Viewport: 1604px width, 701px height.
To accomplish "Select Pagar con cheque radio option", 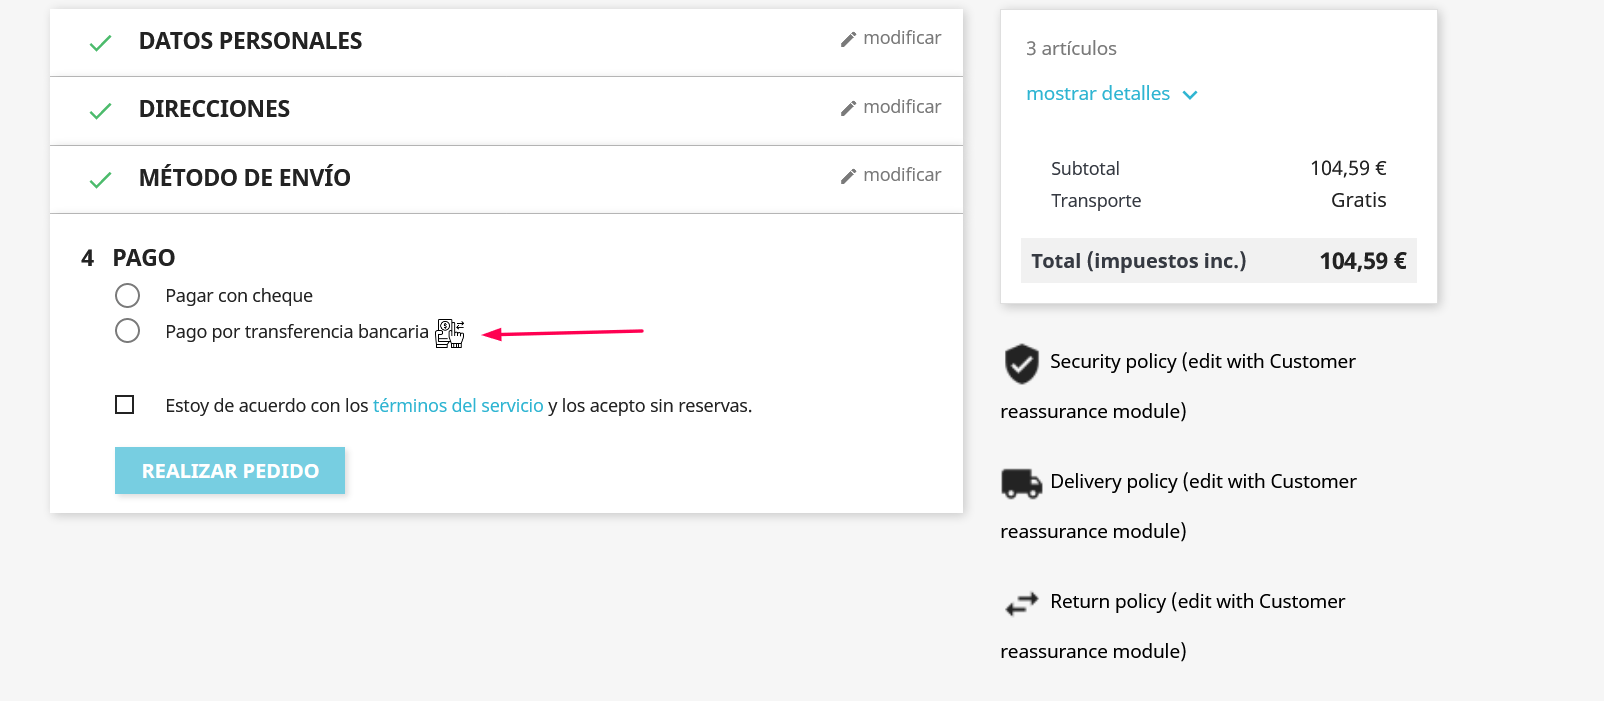I will [127, 295].
